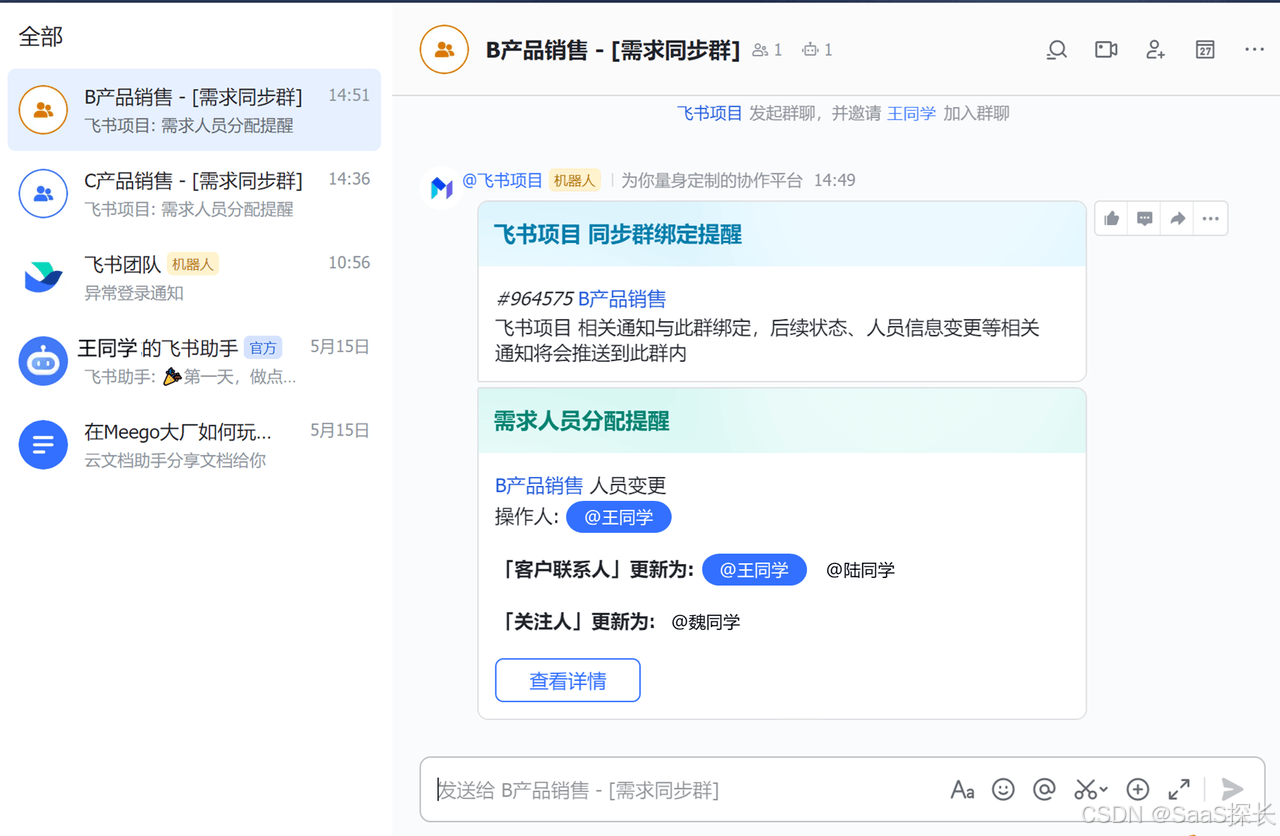Open C产品销售 - [需求同步群] conversation
The image size is (1280, 836).
194,194
